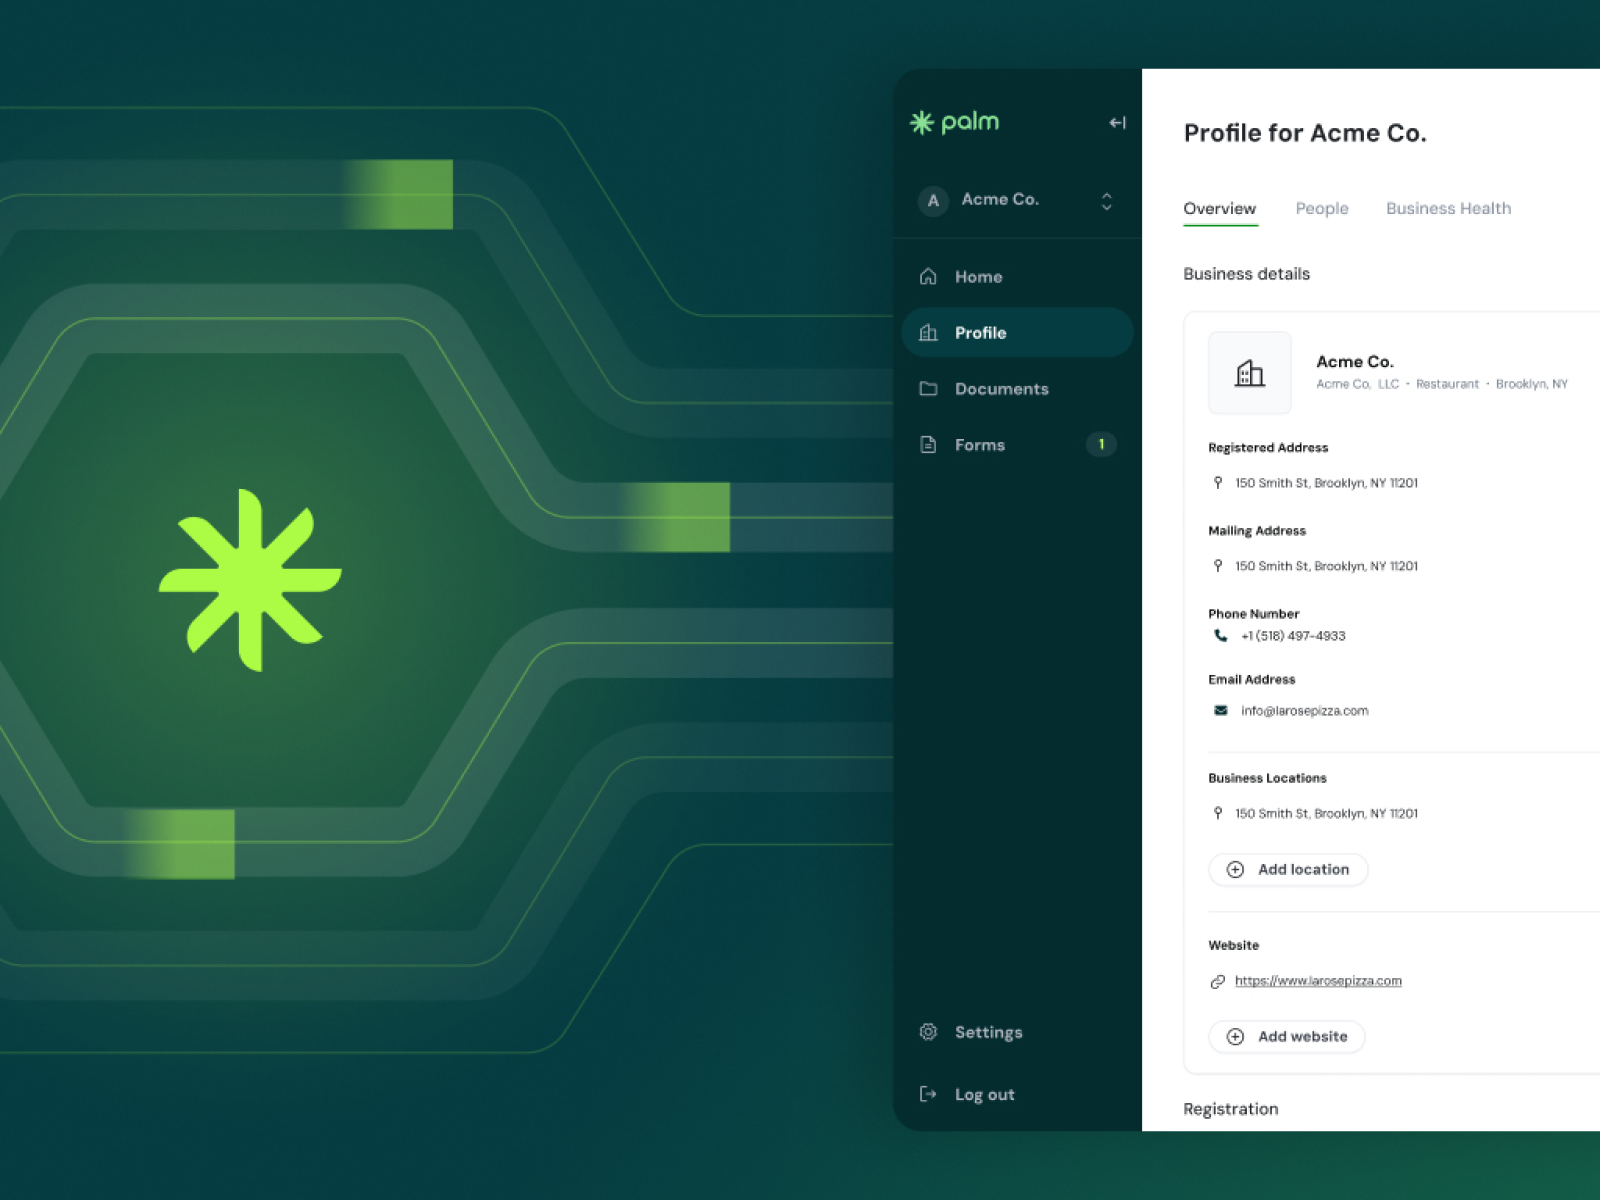Click the Business Locations address 150 Smith St
This screenshot has width=1600, height=1200.
tap(1326, 814)
